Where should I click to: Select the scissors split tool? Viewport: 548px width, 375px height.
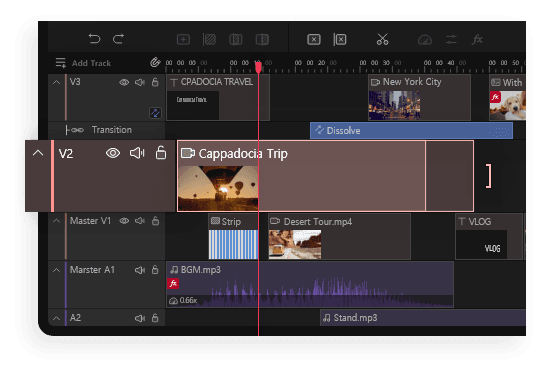pos(382,39)
